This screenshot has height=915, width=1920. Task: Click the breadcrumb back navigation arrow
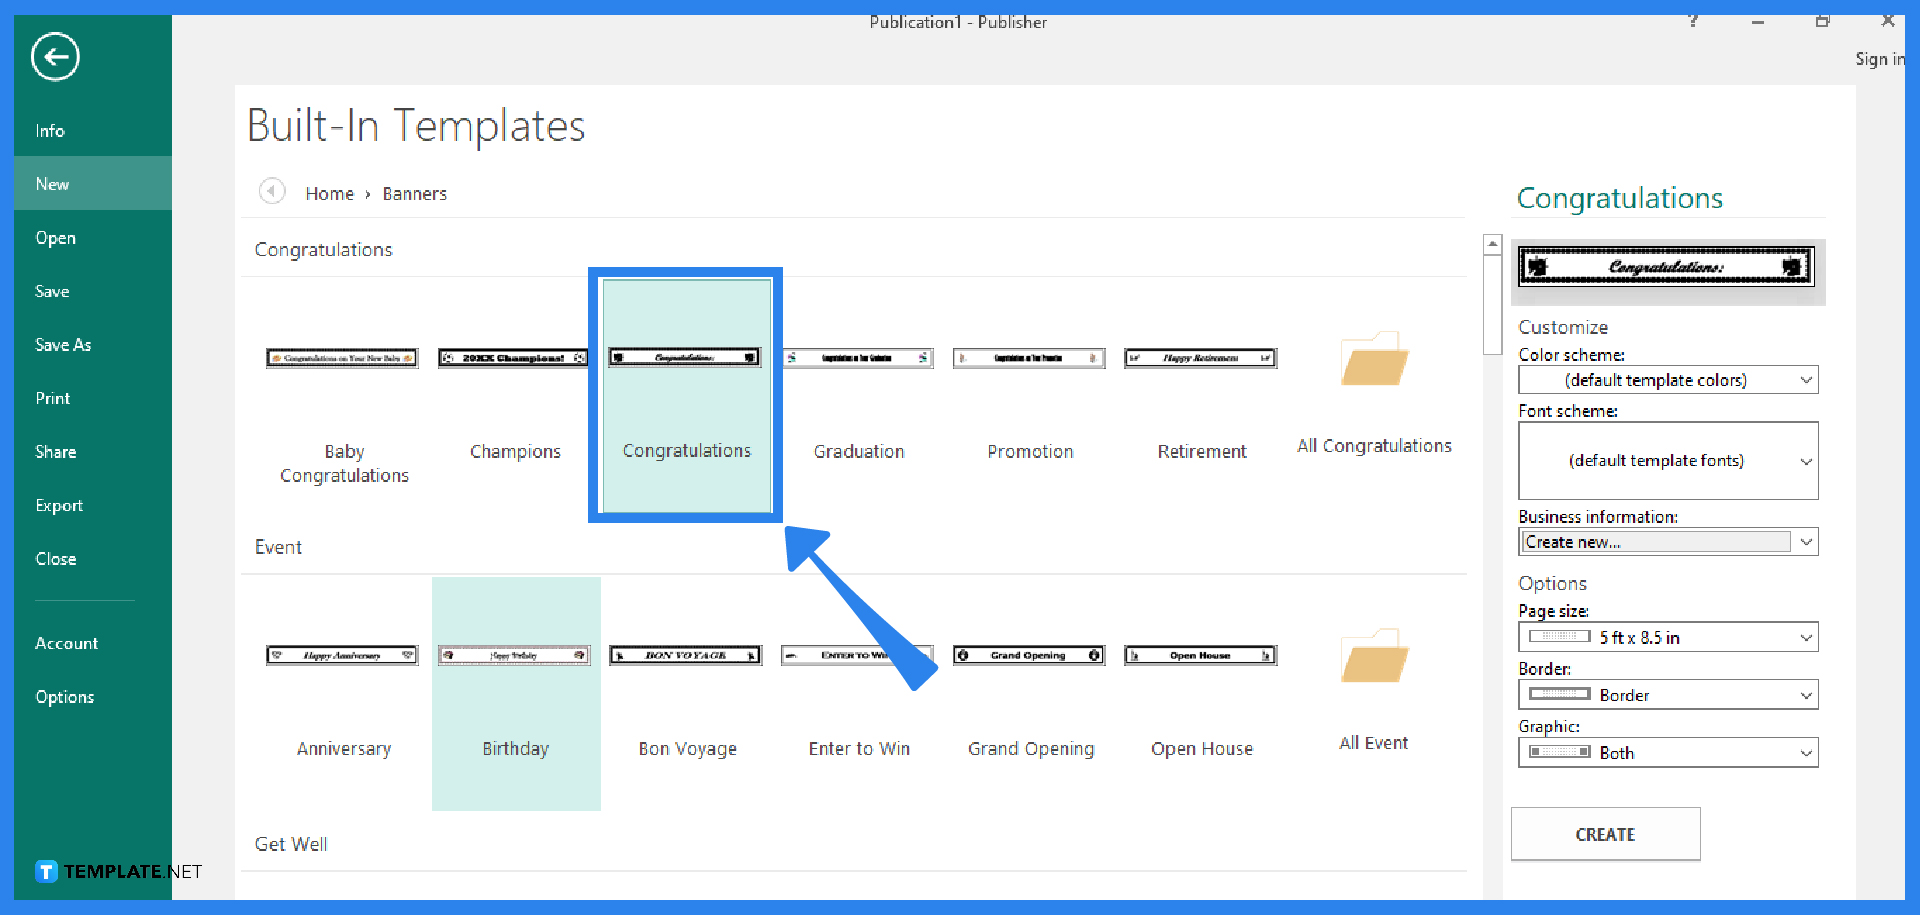271,192
